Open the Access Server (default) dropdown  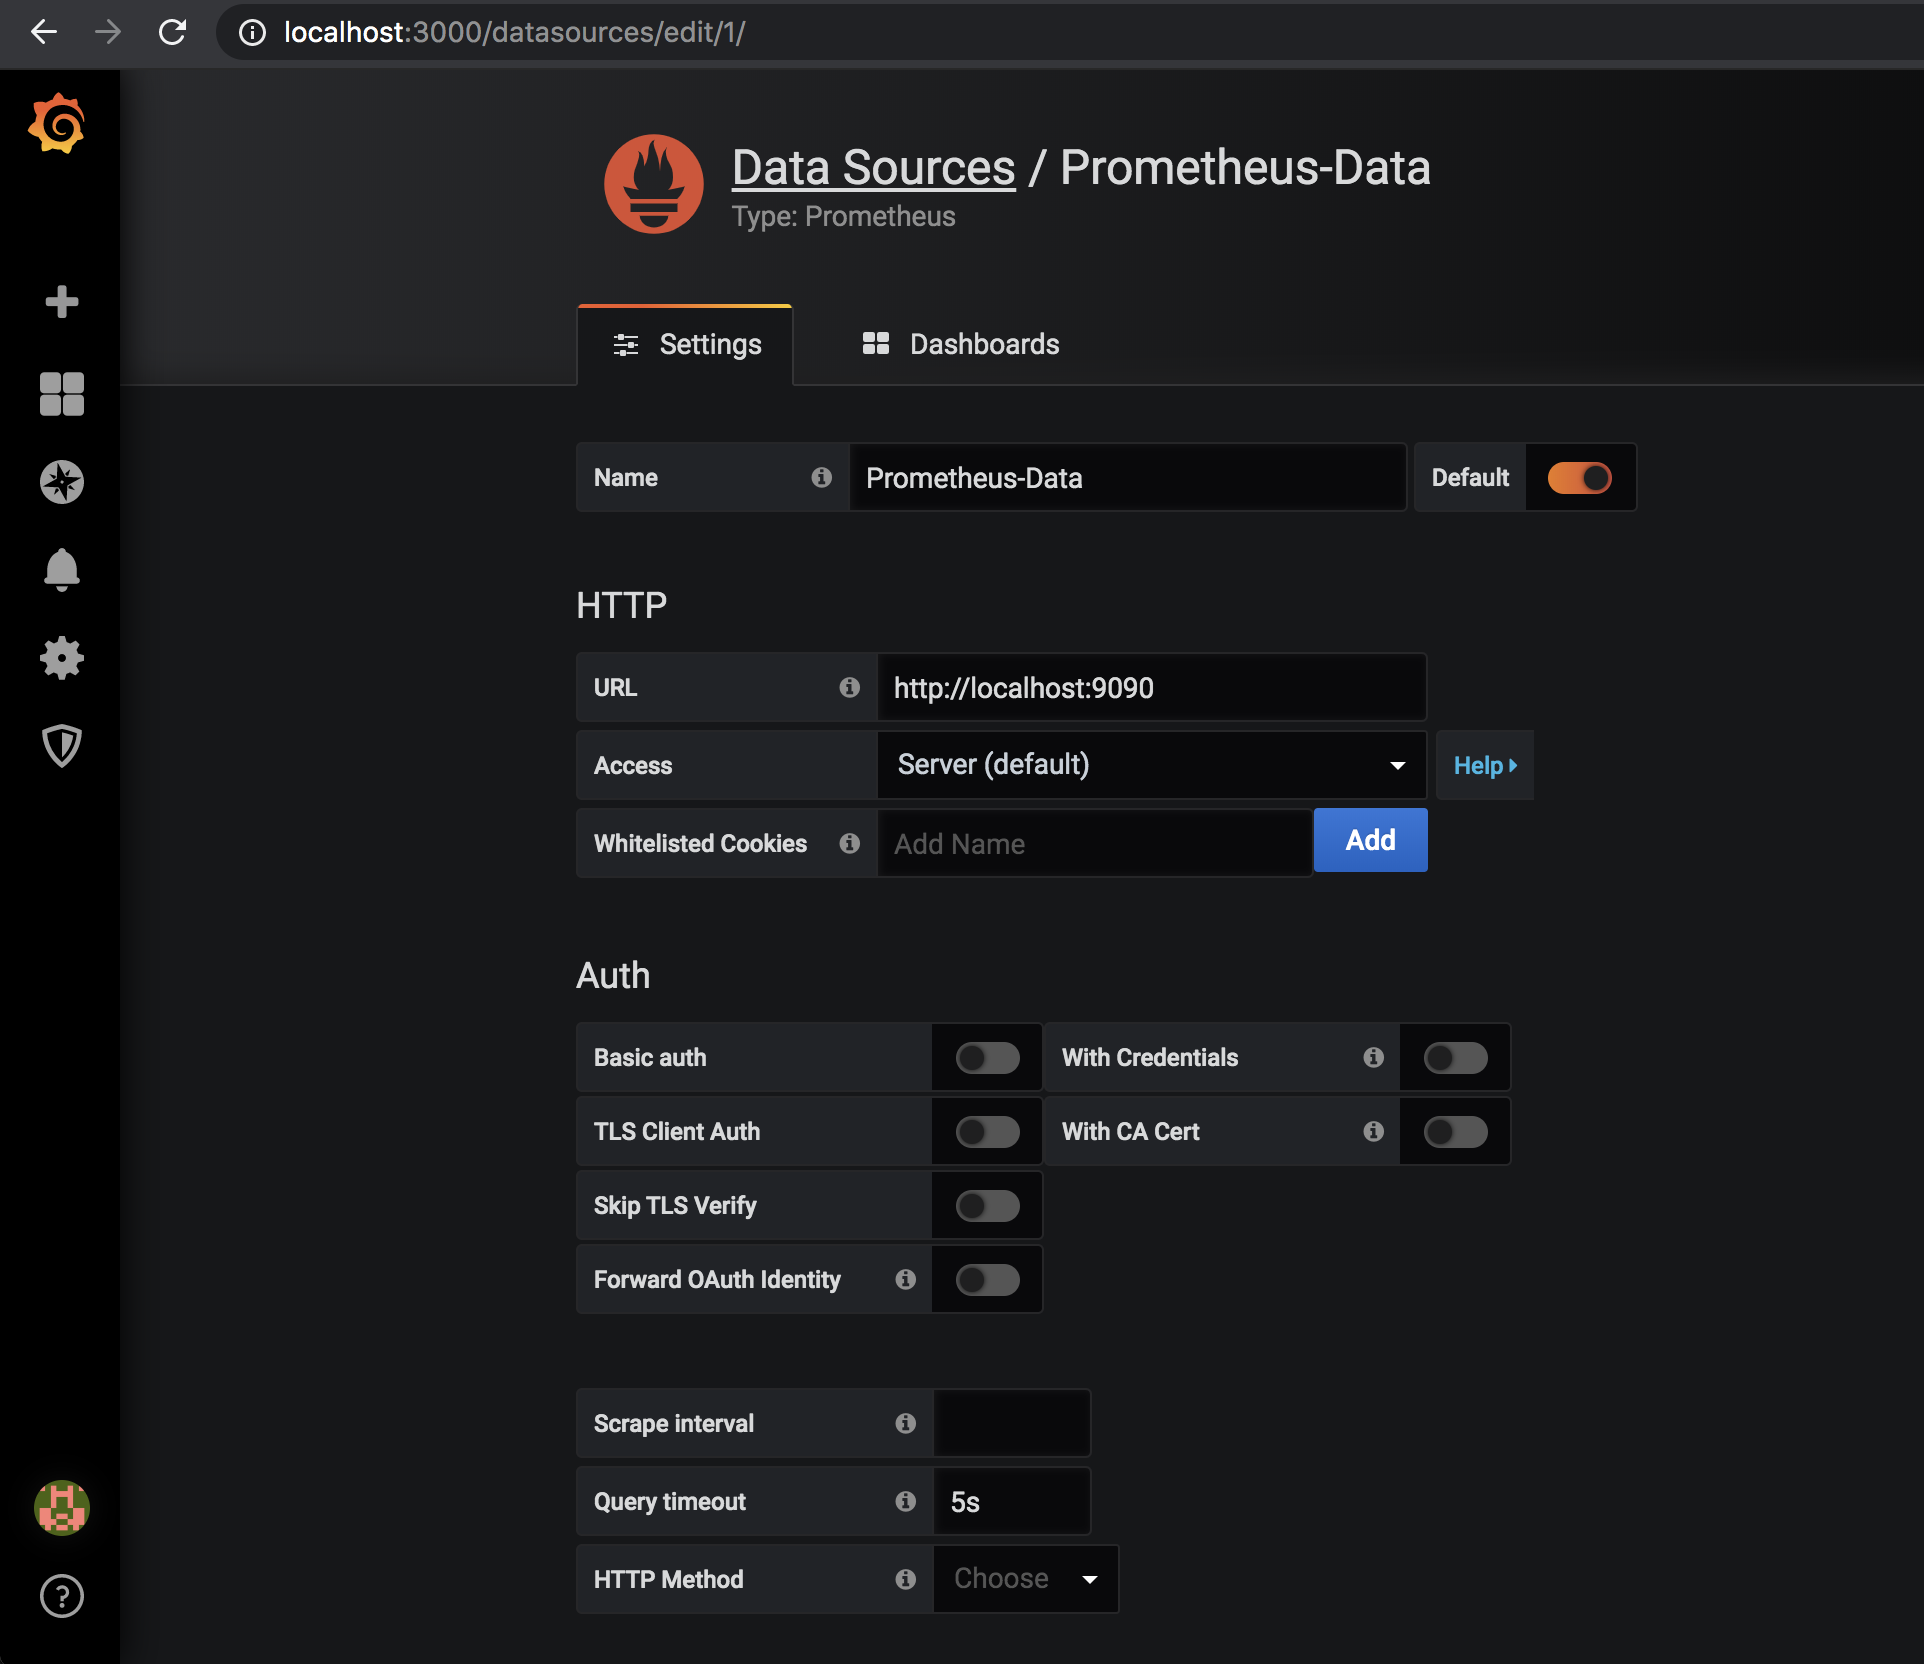[1152, 765]
